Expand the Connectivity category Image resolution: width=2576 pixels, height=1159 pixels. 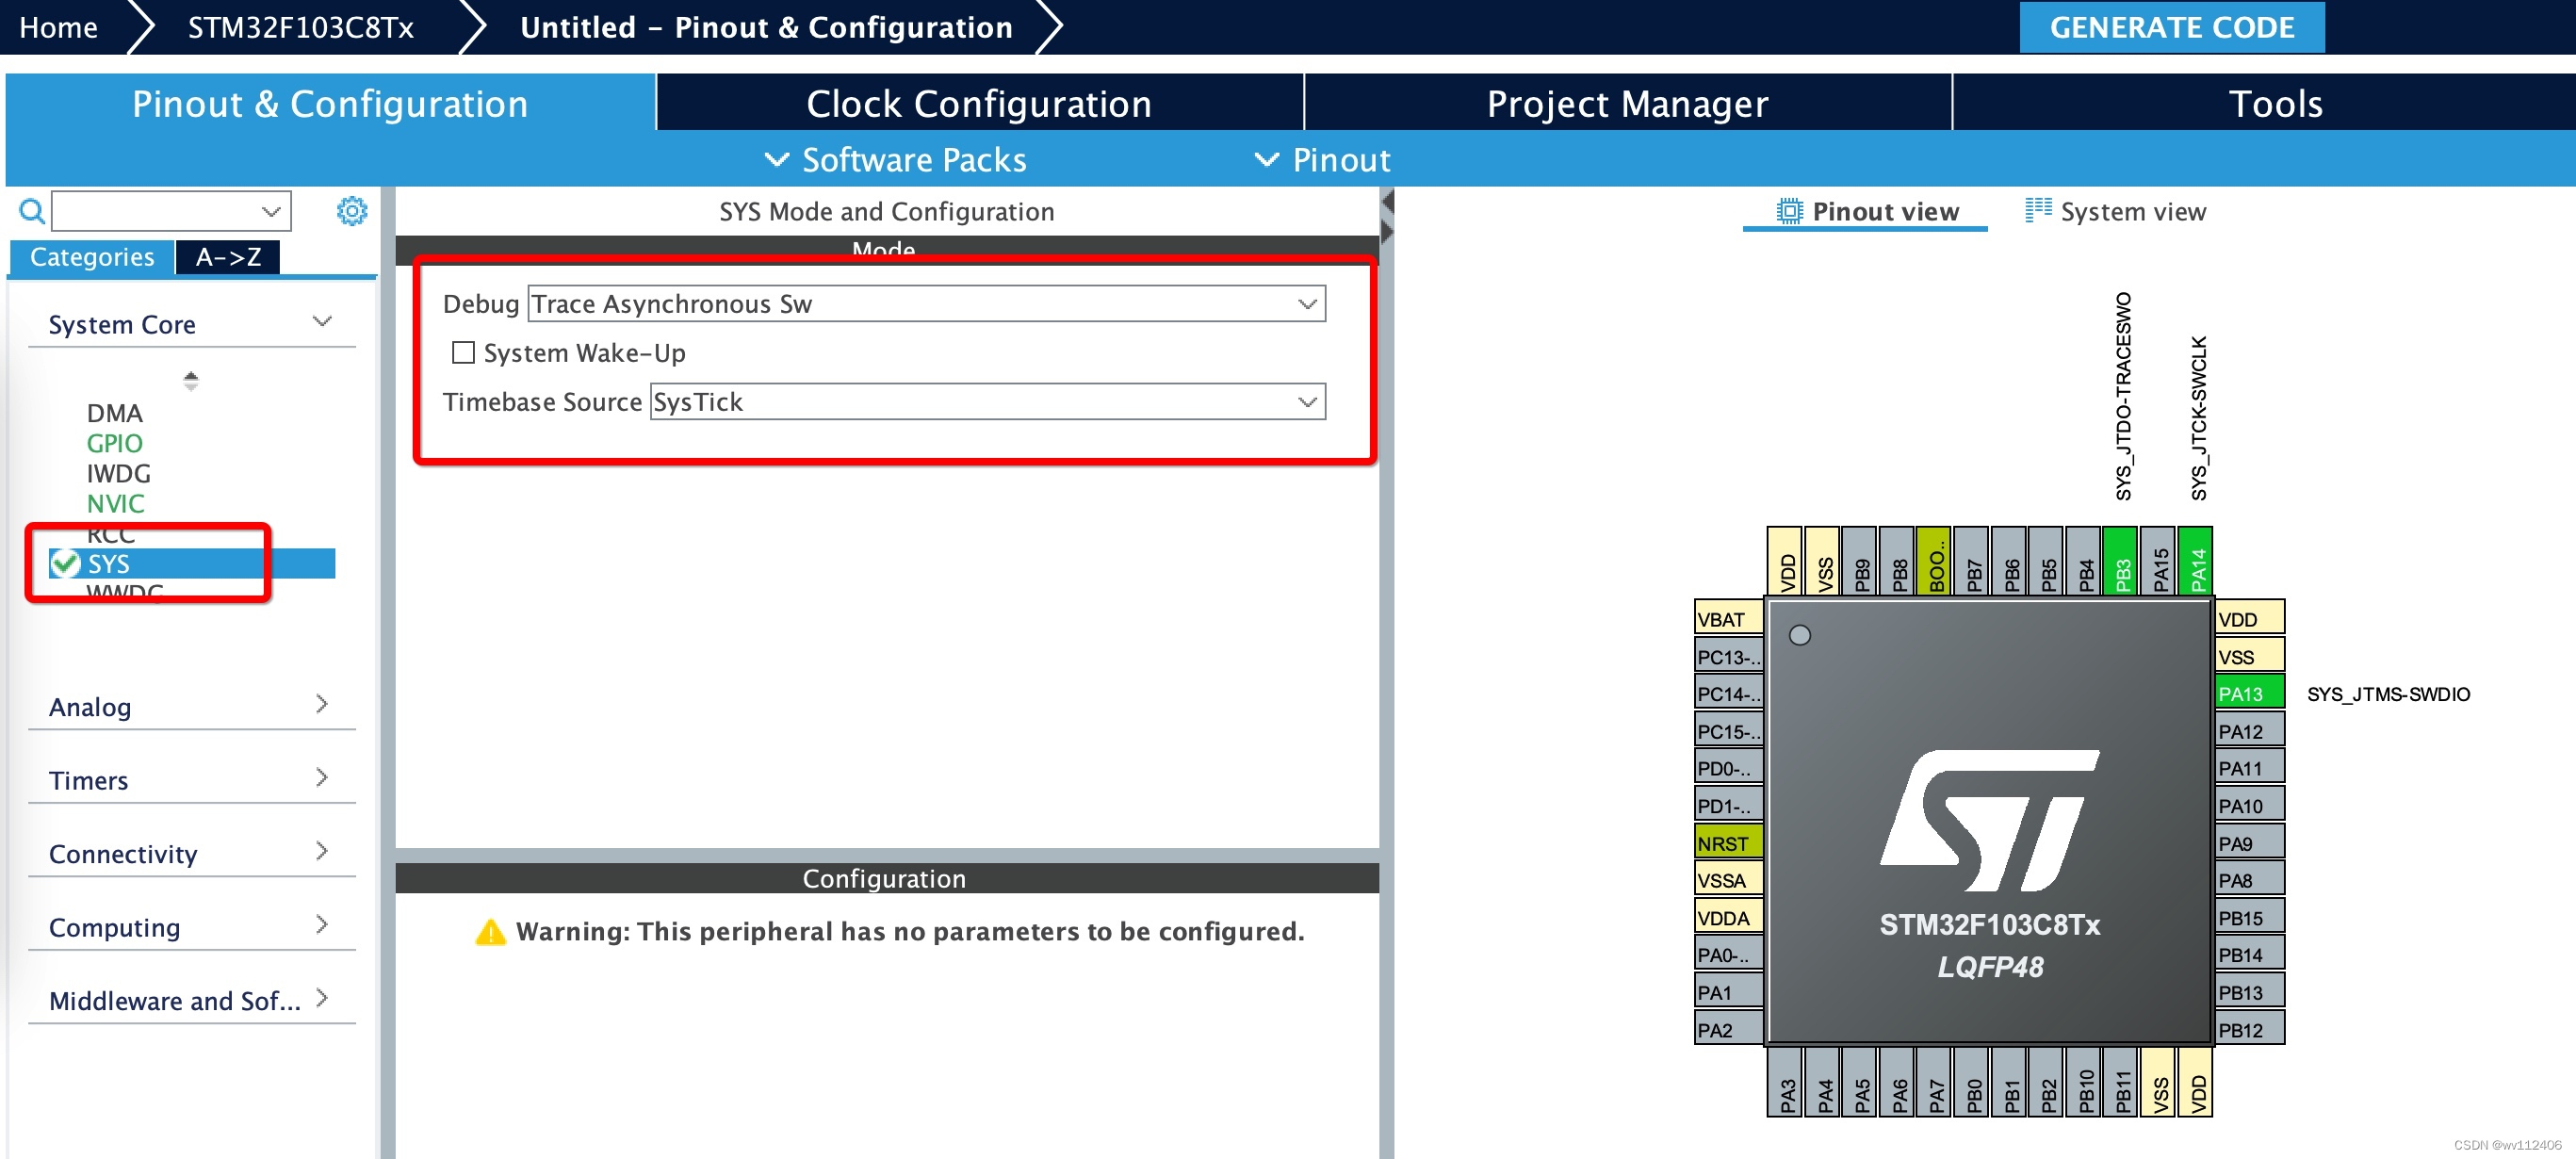(x=190, y=853)
